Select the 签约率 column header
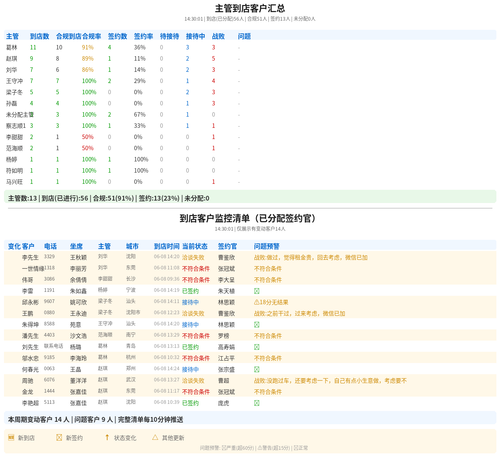 pos(143,36)
